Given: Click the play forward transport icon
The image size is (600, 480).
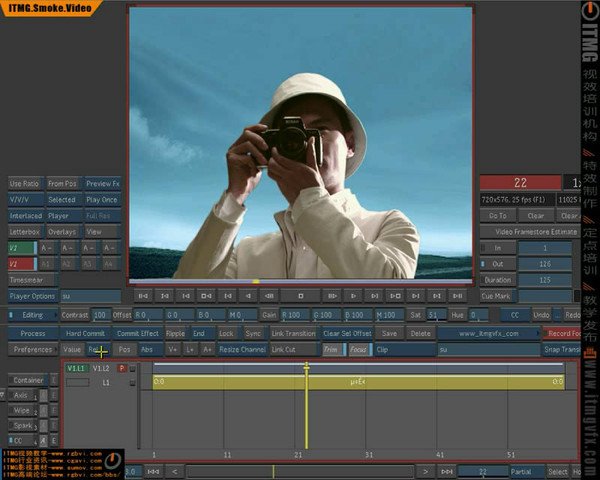Looking at the screenshot, I should point(352,296).
